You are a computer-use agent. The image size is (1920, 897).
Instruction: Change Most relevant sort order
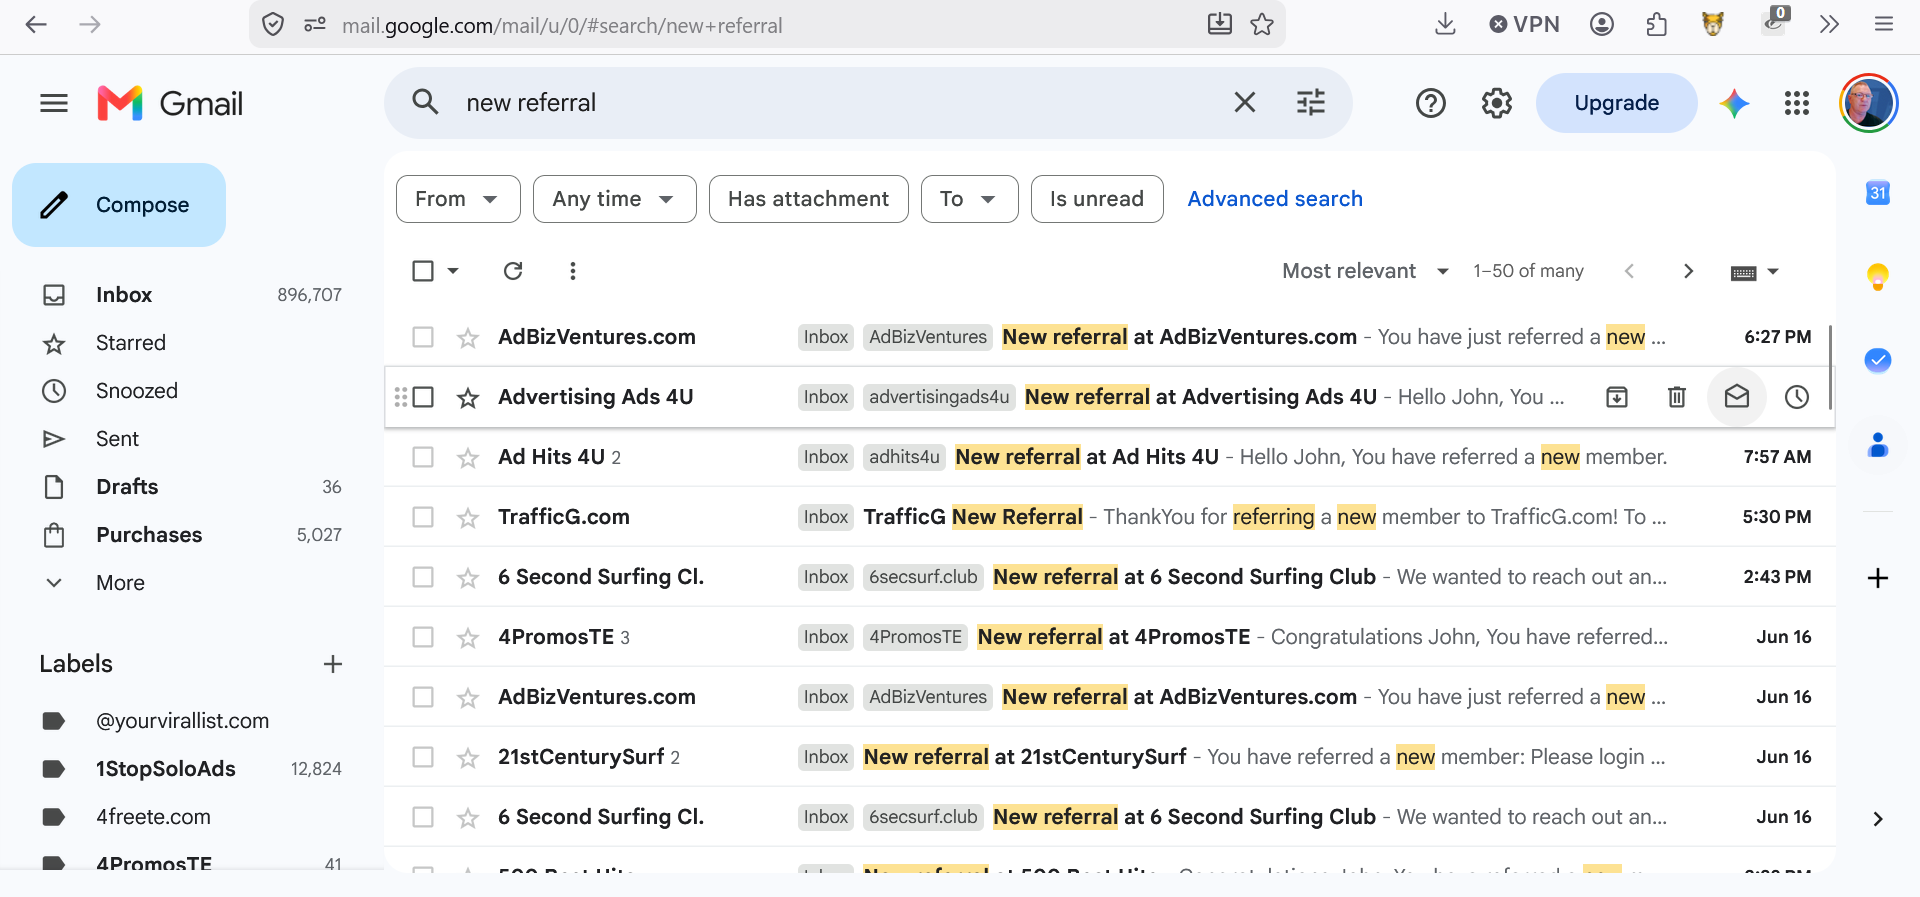click(1365, 271)
